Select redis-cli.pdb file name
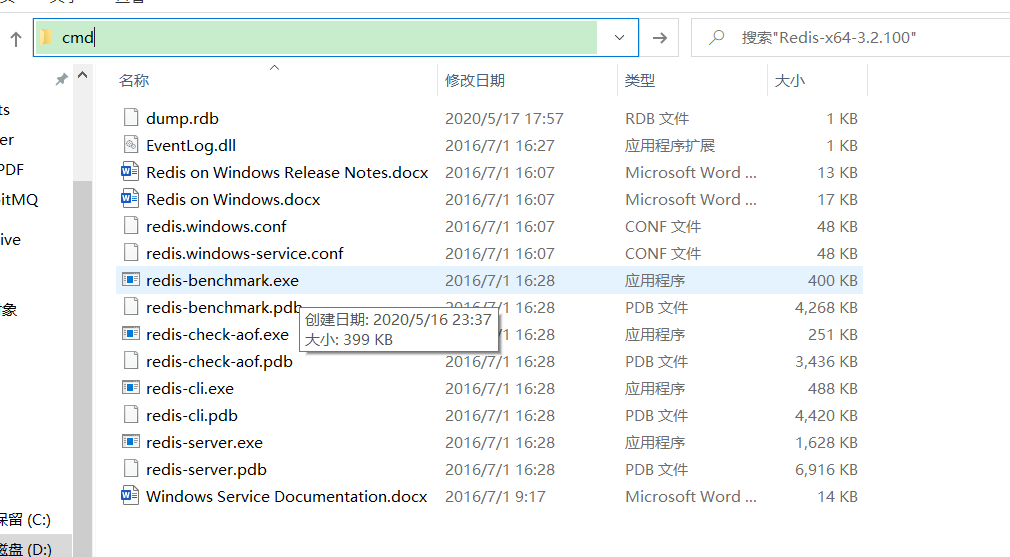This screenshot has height=557, width=1010. (192, 416)
